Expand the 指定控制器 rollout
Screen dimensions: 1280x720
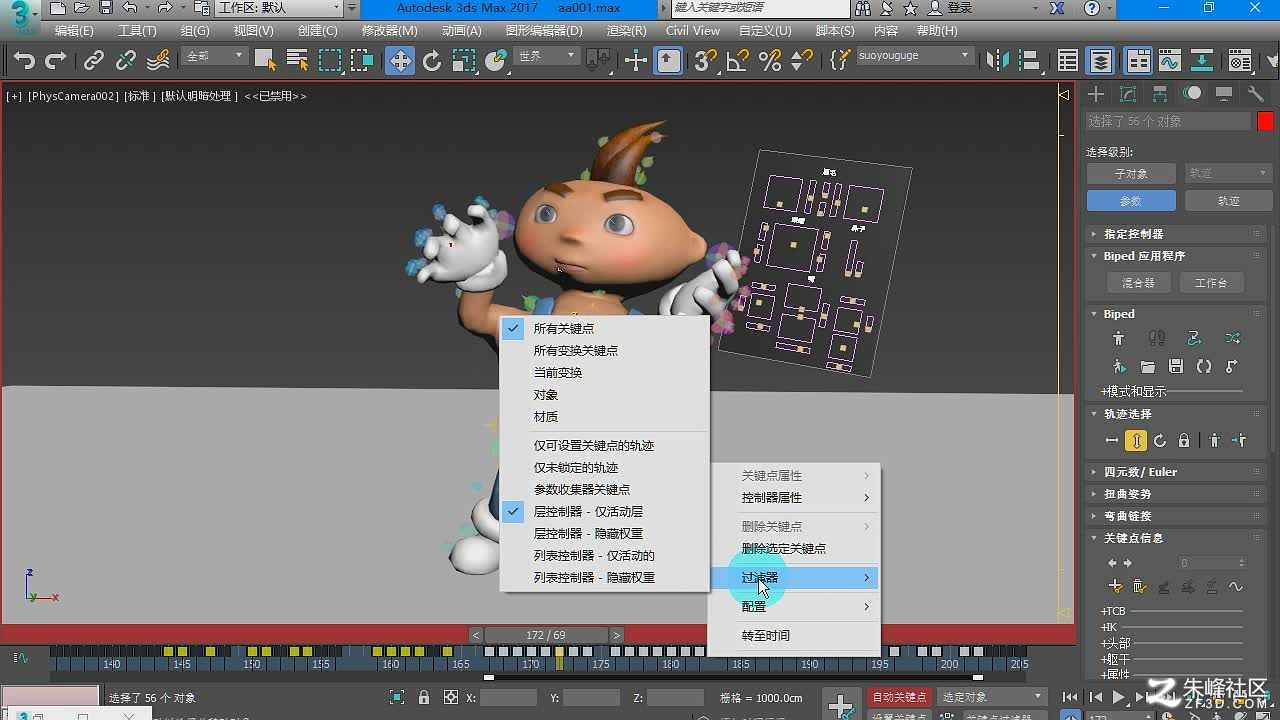pos(1176,234)
